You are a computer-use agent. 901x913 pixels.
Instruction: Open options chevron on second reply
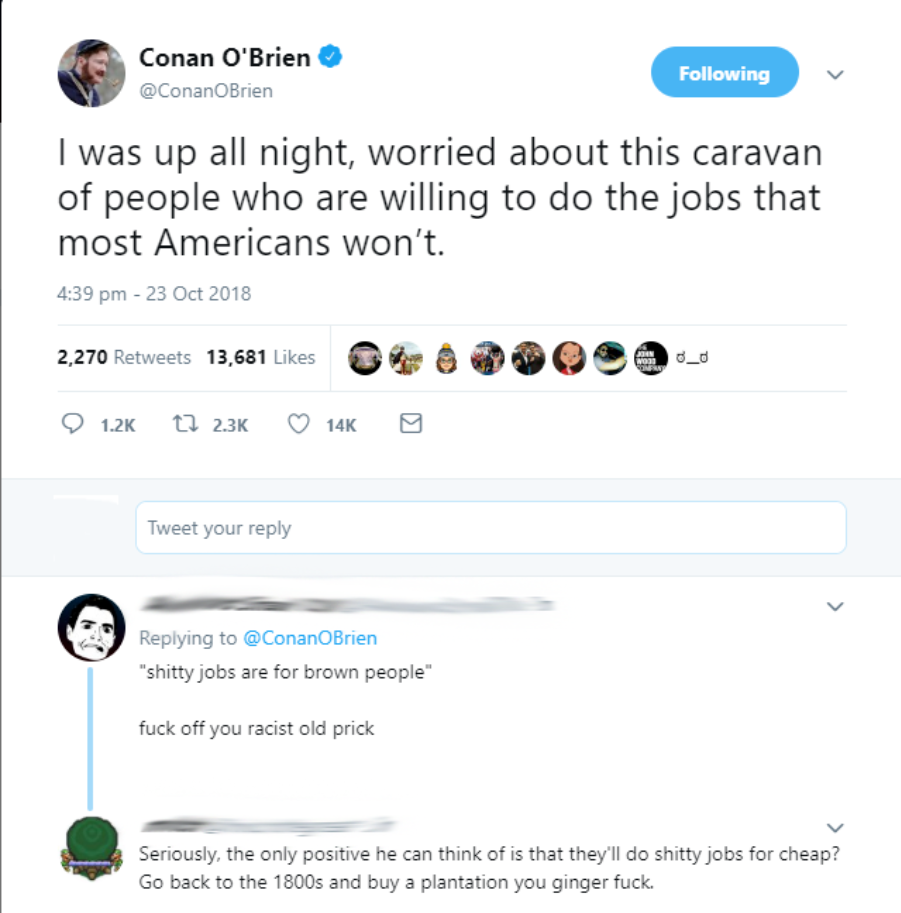tap(835, 827)
